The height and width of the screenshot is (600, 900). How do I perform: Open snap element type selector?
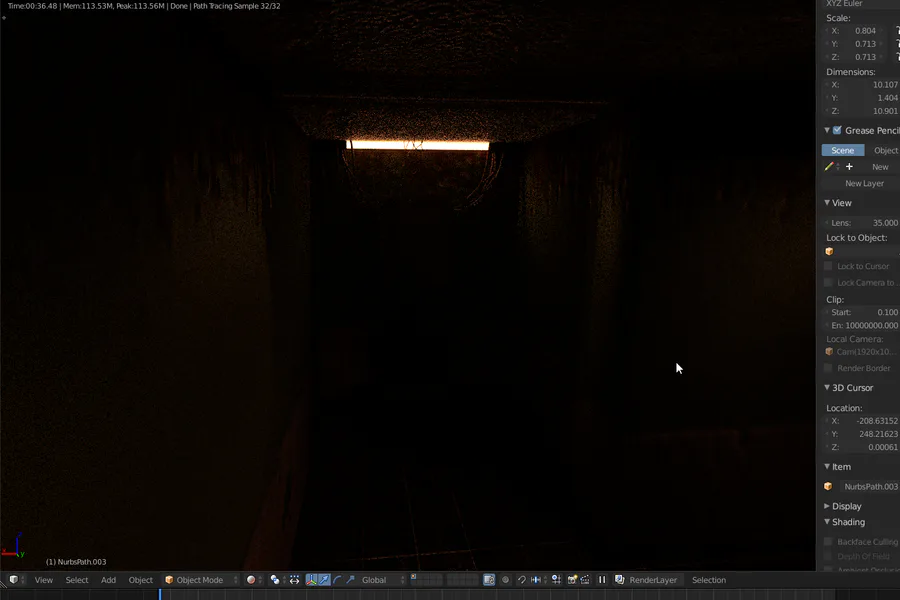tap(538, 580)
